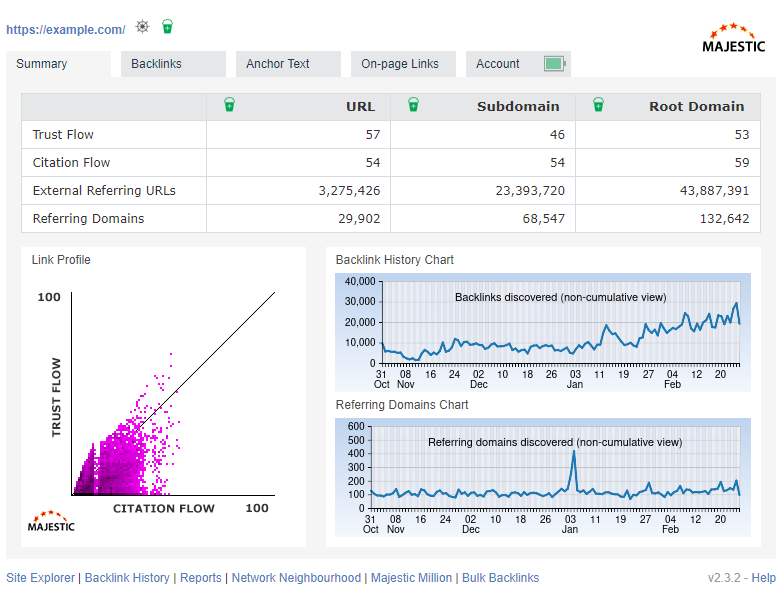
Task: Click the Majestic logo at top right
Action: pyautogui.click(x=733, y=38)
